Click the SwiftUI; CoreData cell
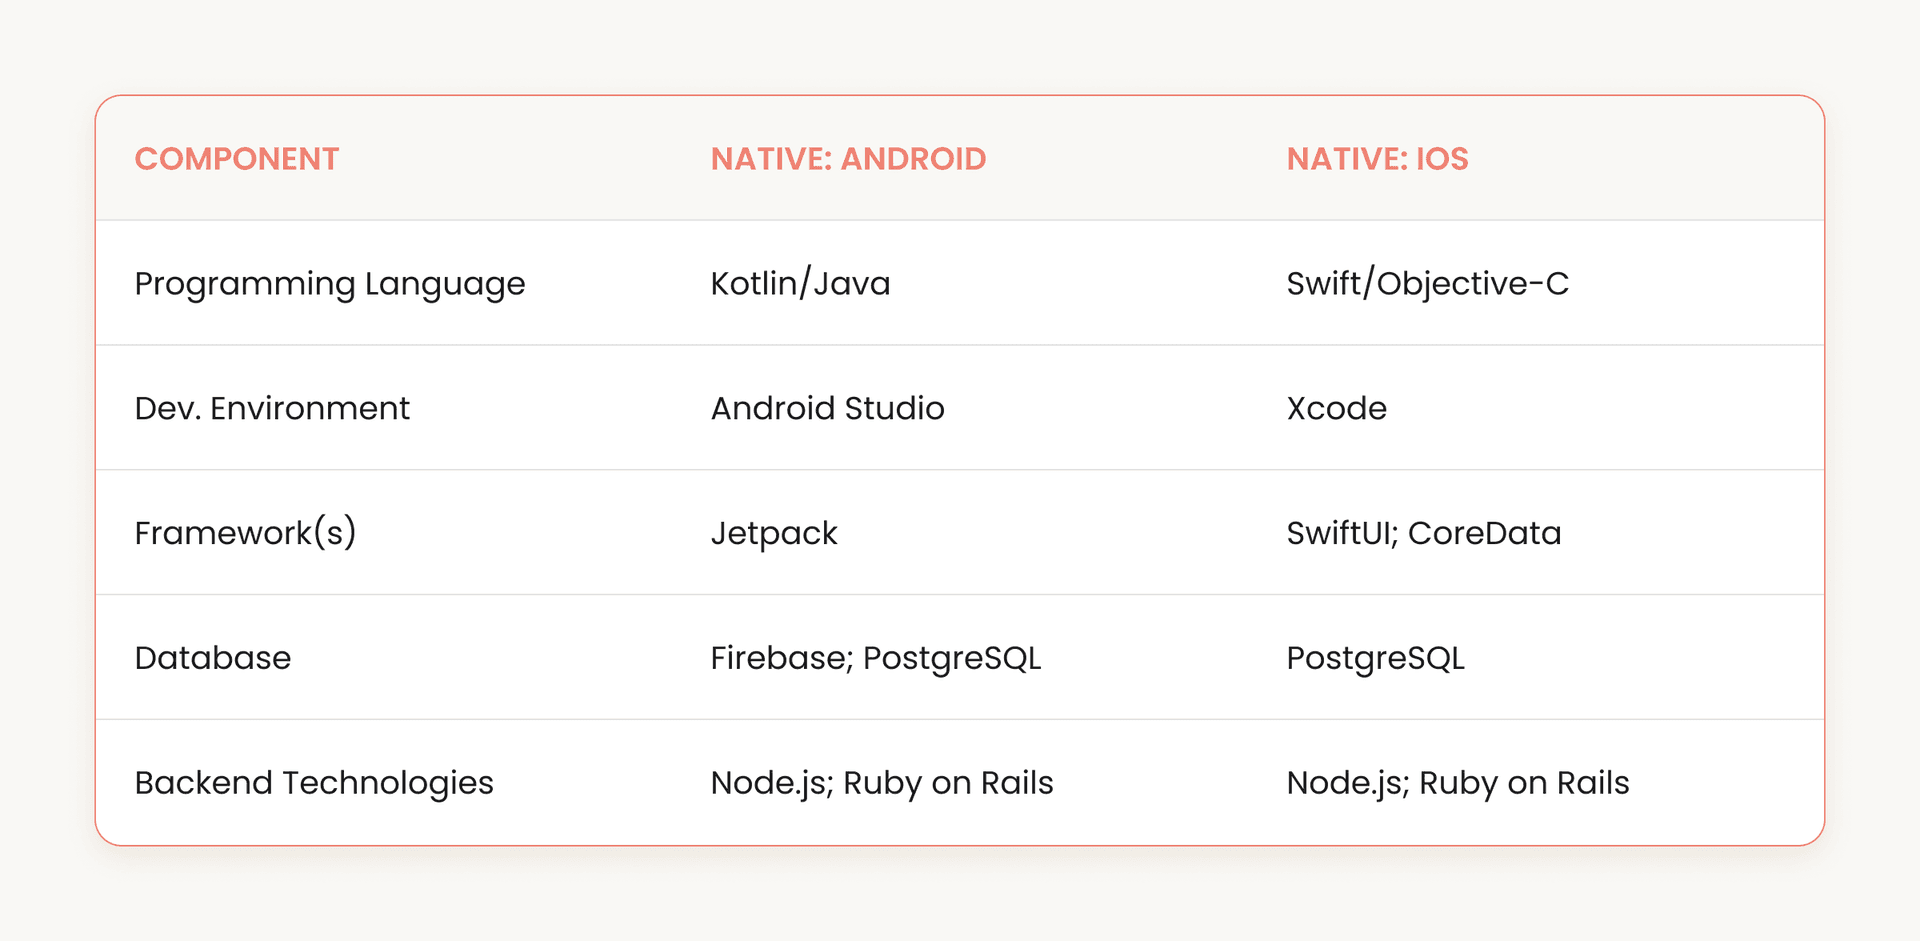The image size is (1920, 941). click(1424, 532)
